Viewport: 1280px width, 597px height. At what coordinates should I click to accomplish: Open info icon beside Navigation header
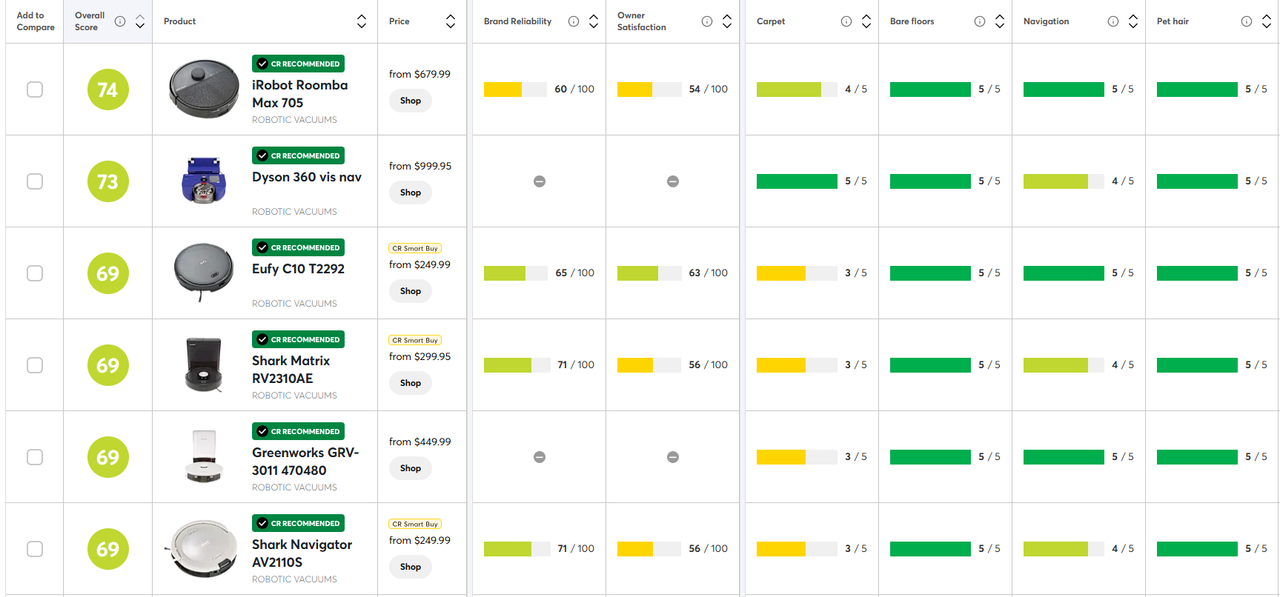click(1113, 21)
